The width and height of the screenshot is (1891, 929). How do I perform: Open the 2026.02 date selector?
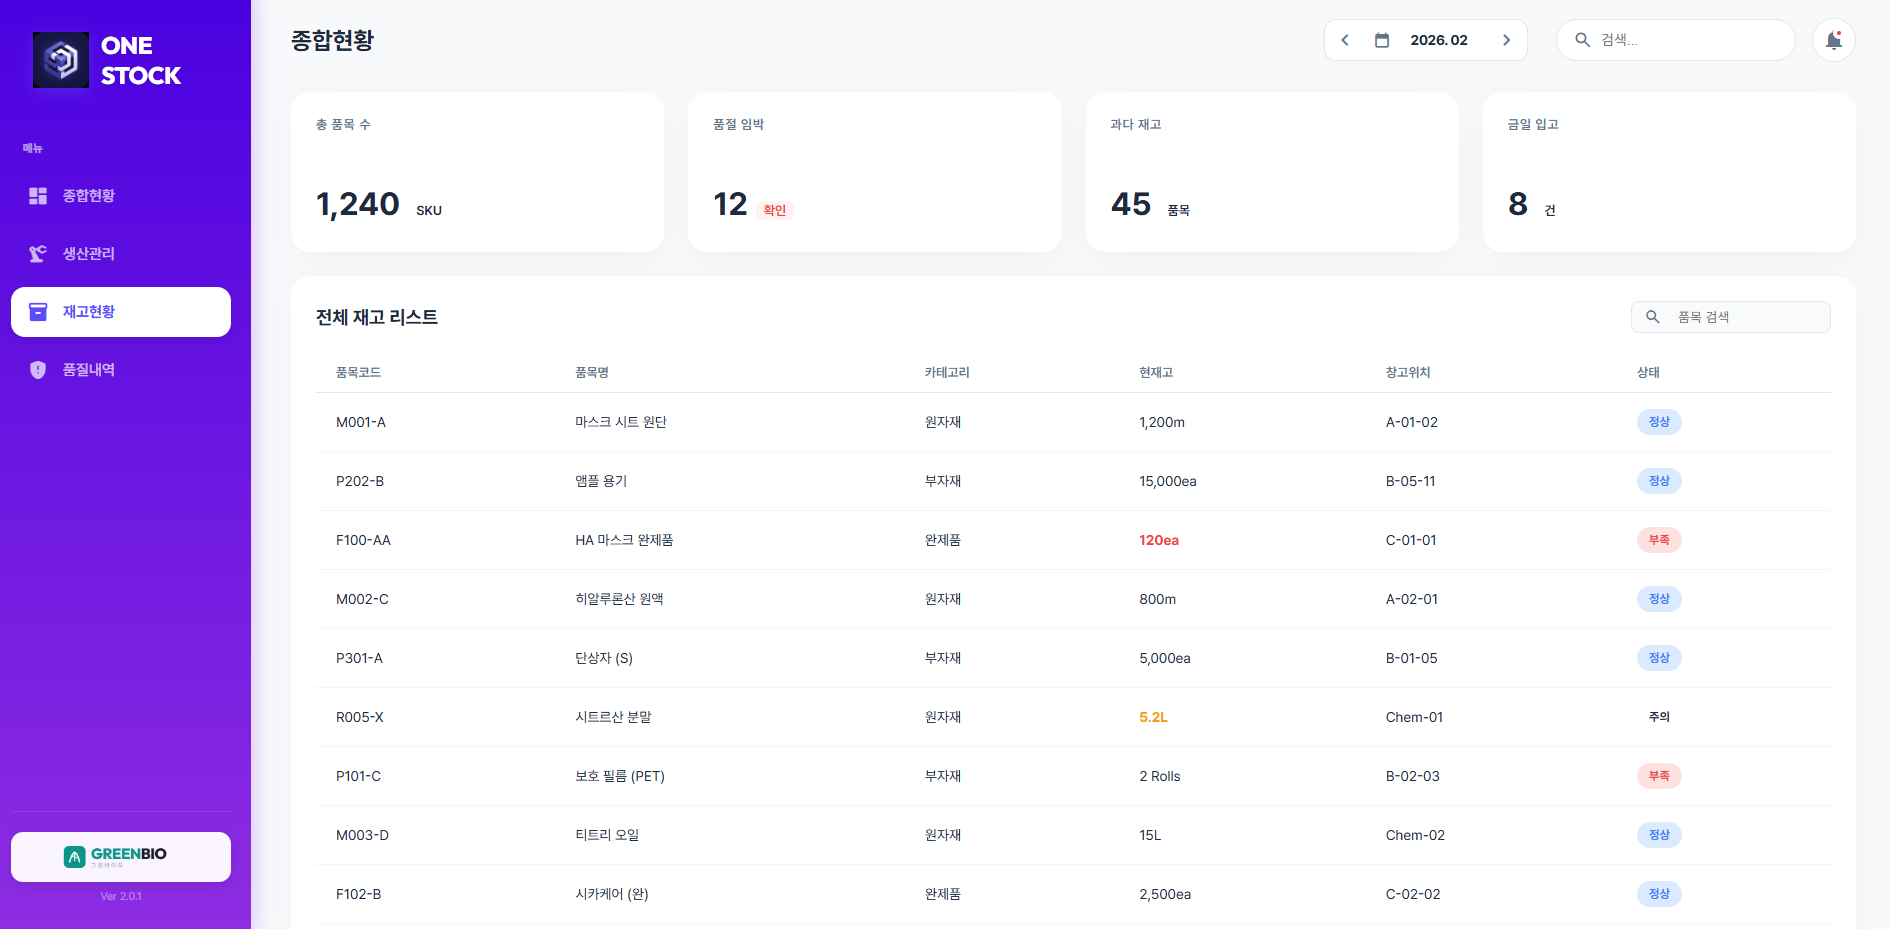coord(1438,40)
